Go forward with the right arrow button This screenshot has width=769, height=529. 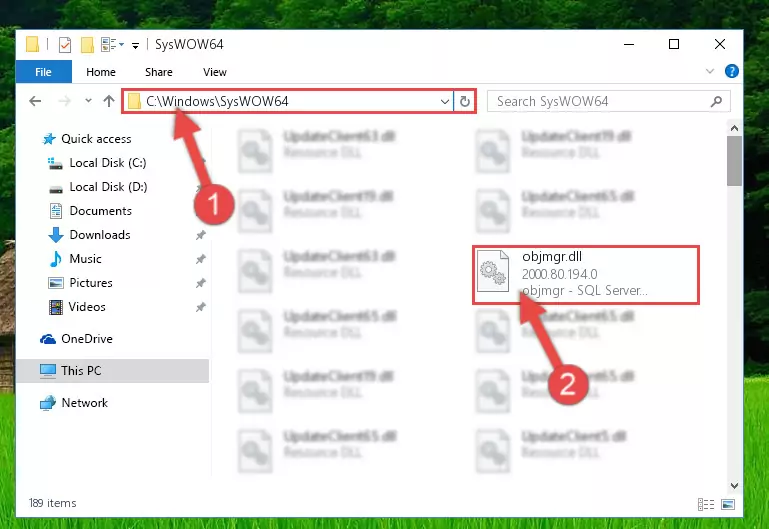click(x=64, y=101)
